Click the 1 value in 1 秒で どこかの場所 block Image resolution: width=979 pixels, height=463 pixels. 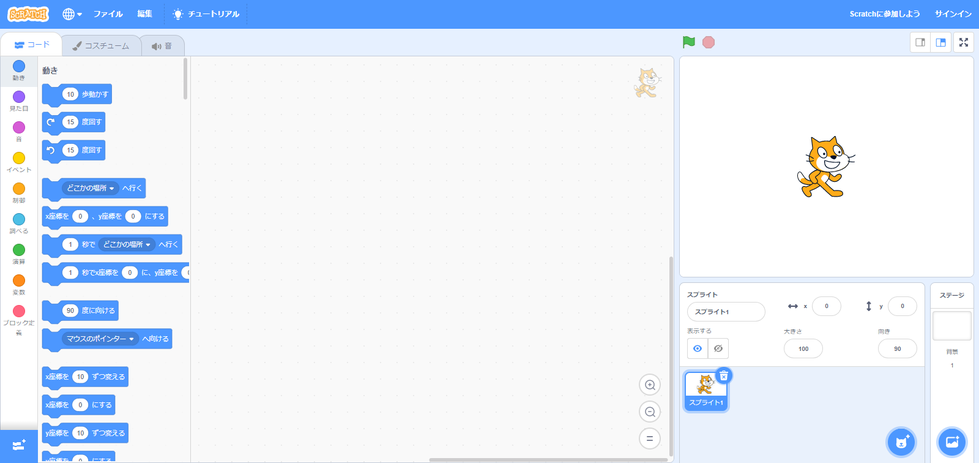(70, 245)
